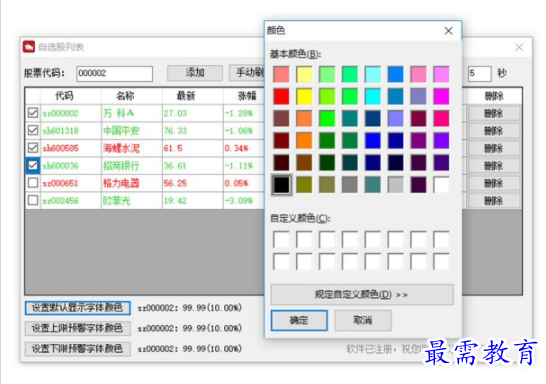Click stock code sz000651 in the table
The width and height of the screenshot is (546, 384).
tap(60, 183)
